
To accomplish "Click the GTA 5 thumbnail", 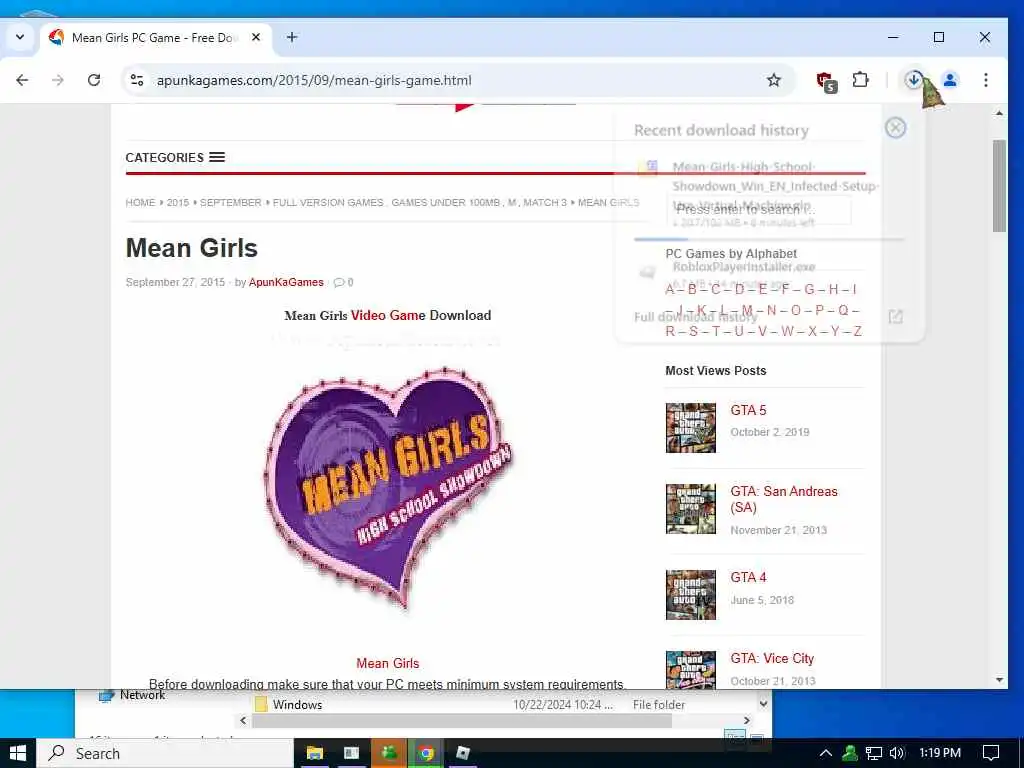I will [690, 428].
